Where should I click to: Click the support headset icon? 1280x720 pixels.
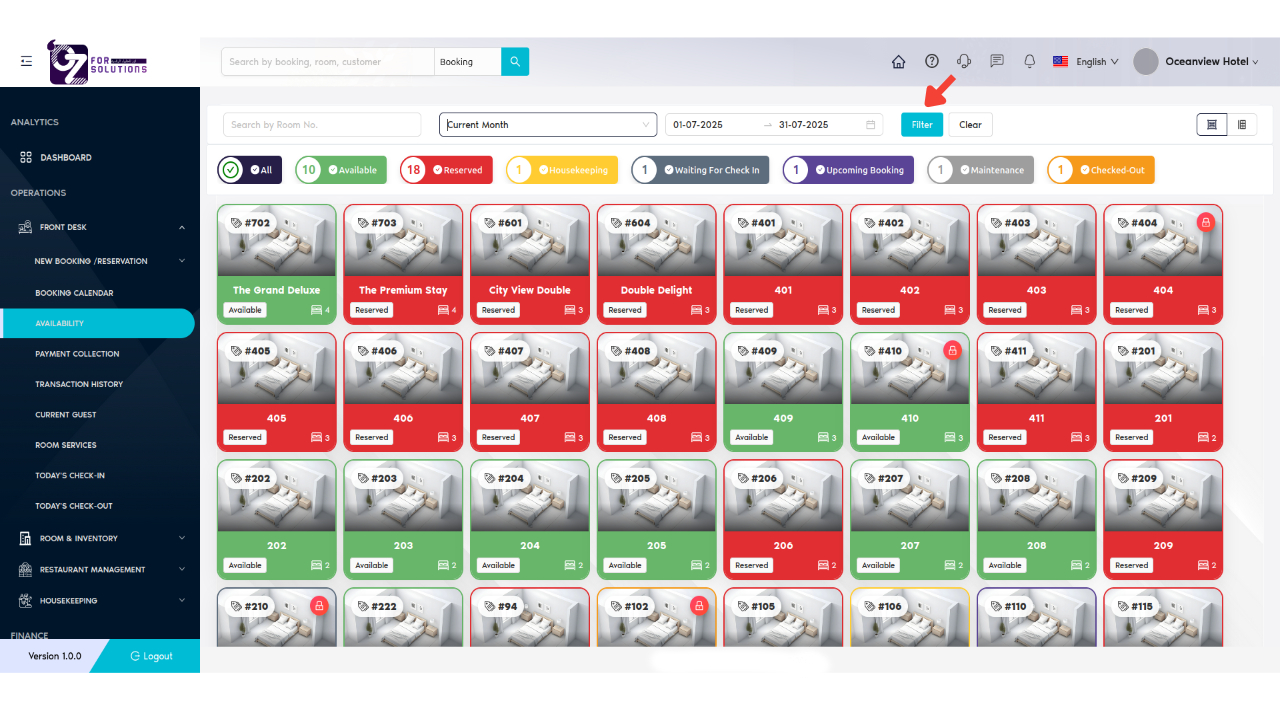(x=964, y=62)
